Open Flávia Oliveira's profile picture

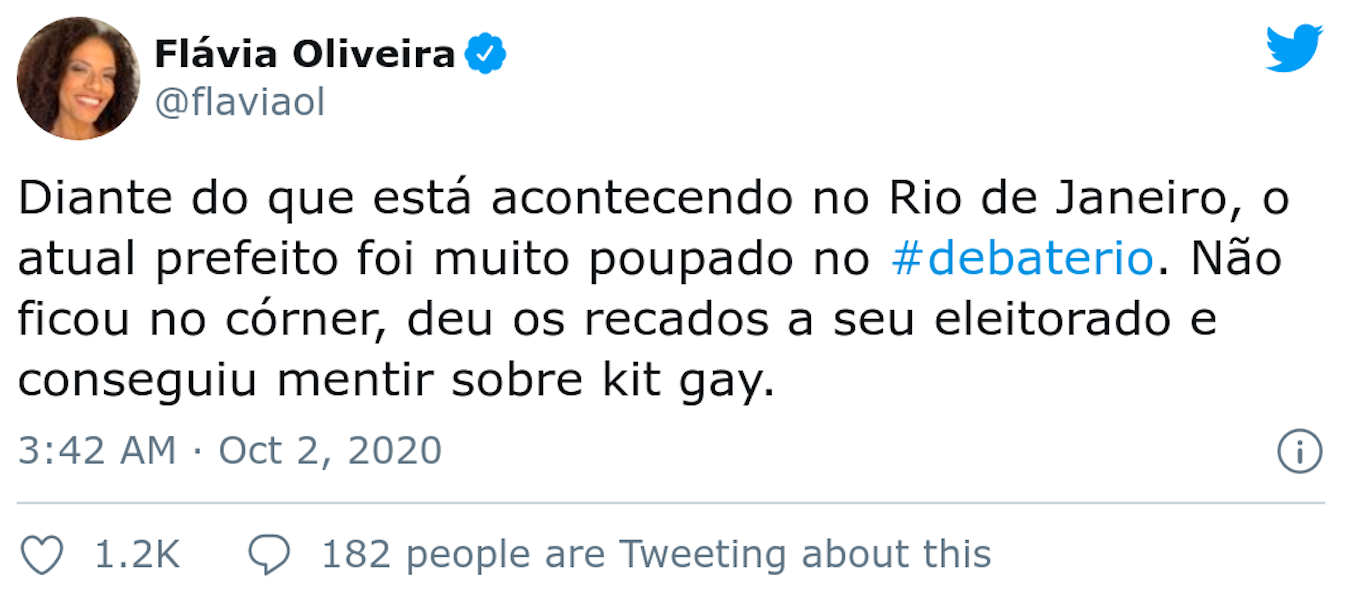78,78
